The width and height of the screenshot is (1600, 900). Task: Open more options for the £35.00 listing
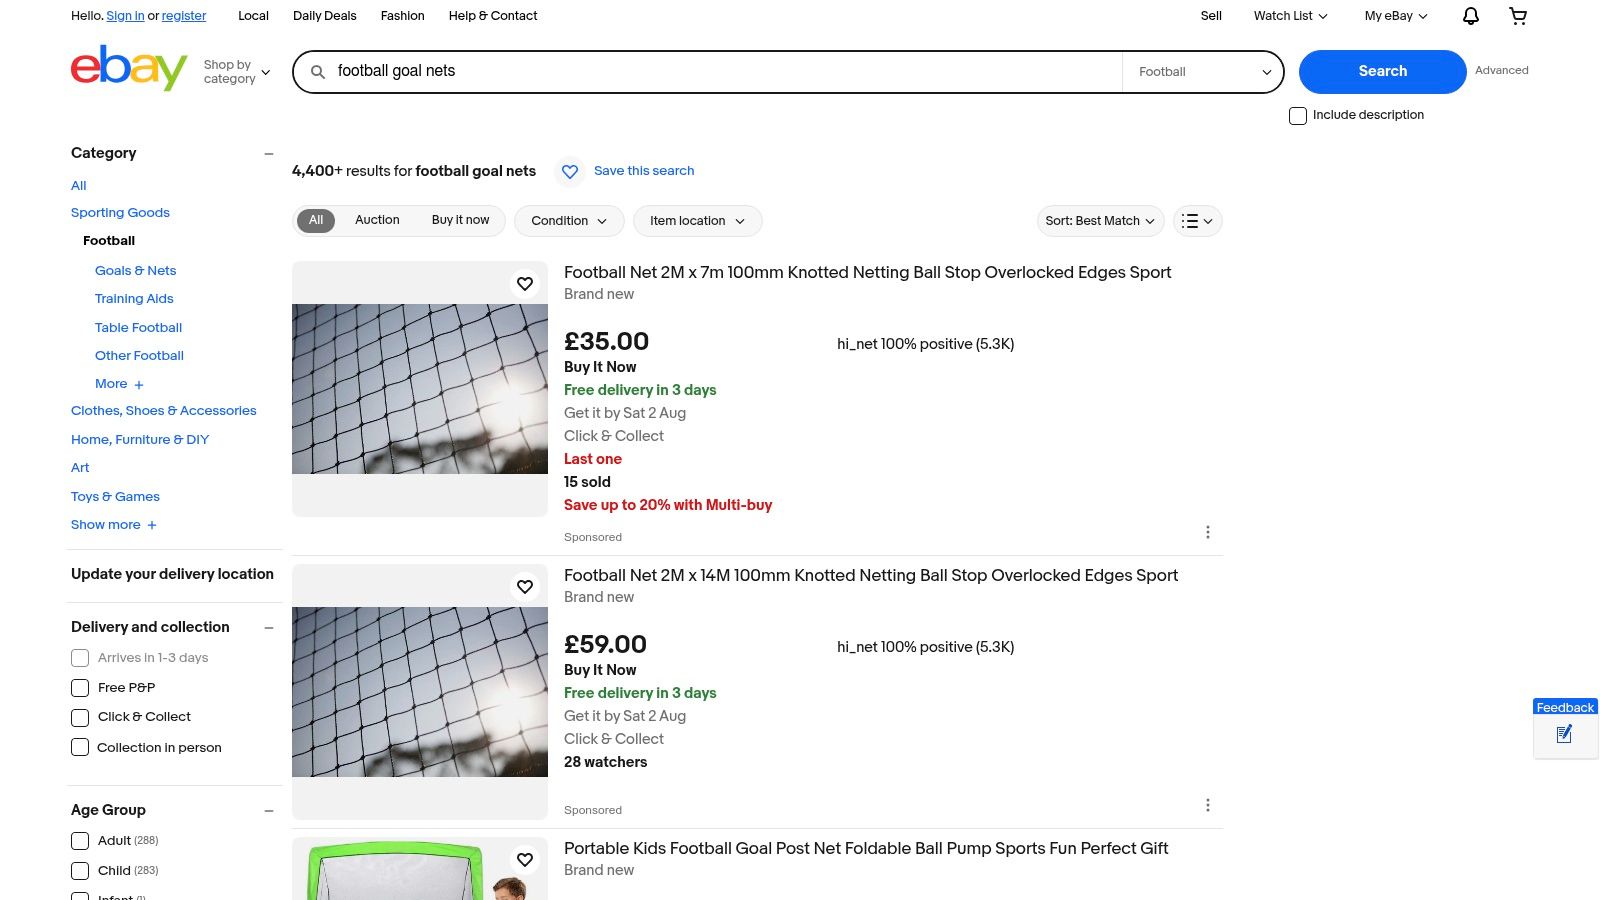(1208, 532)
